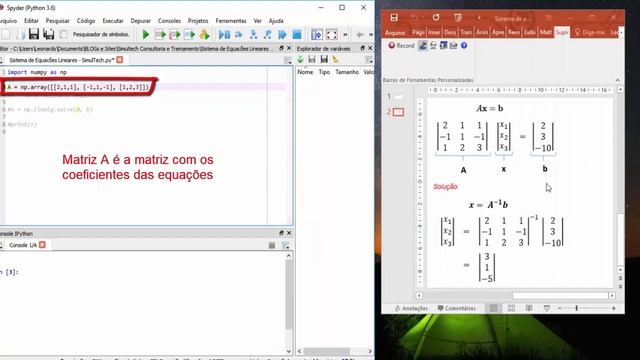
Task: Collapse the PowerPoint ribbon
Action: 618,80
